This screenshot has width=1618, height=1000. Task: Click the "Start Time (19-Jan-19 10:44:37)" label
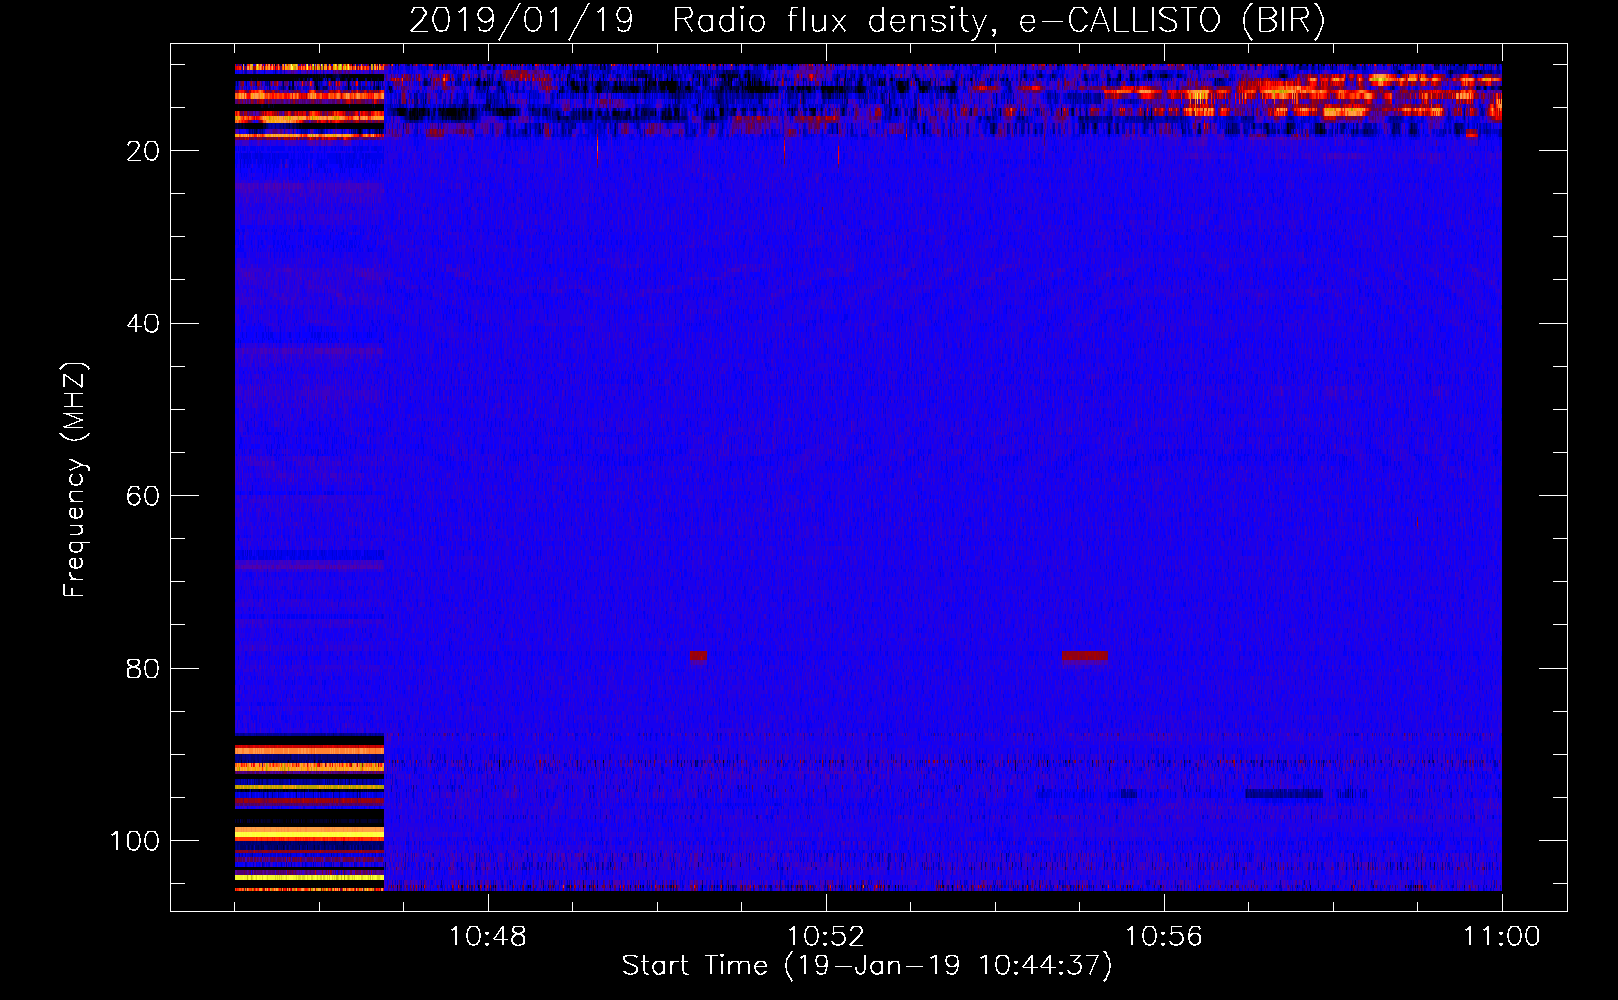pos(867,966)
